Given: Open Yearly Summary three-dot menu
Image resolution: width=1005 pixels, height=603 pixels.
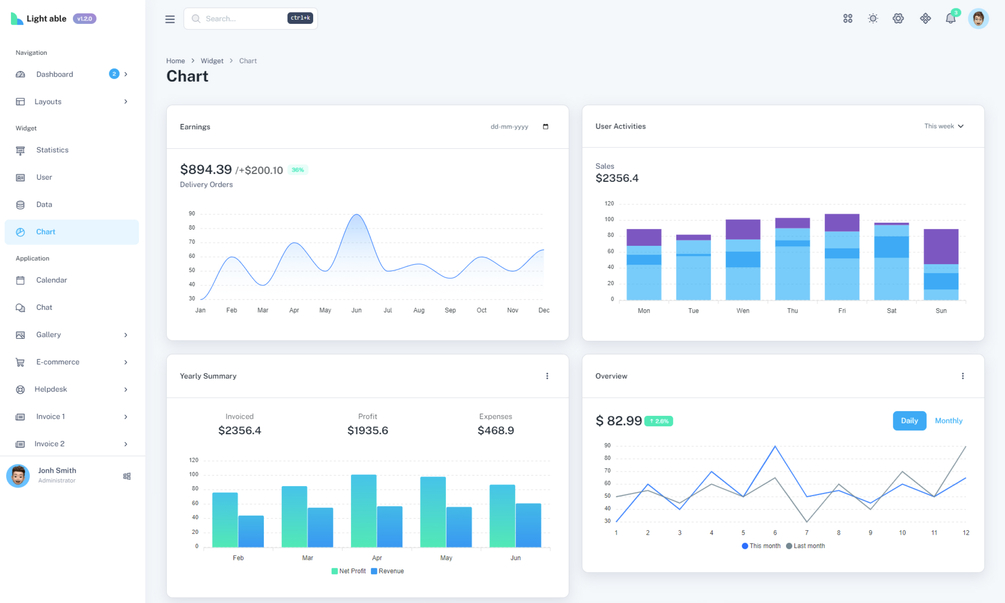Looking at the screenshot, I should tap(547, 376).
